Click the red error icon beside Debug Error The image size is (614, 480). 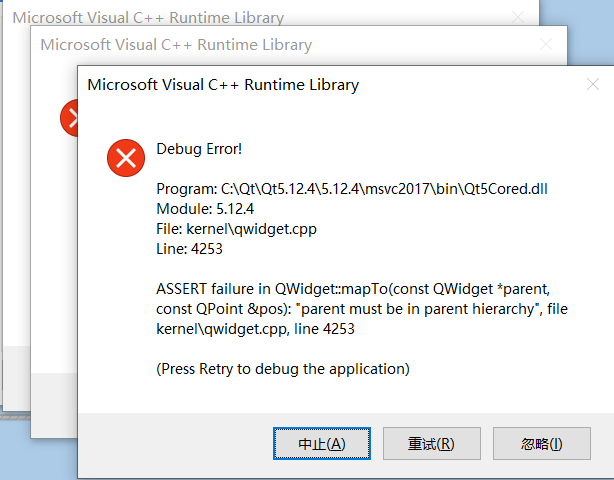tap(124, 157)
